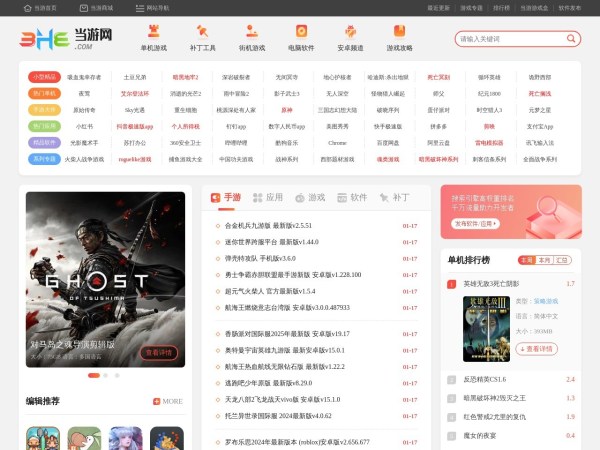The width and height of the screenshot is (600, 450).
Task: Select the 汇总 ranking toggle
Action: pyautogui.click(x=562, y=260)
